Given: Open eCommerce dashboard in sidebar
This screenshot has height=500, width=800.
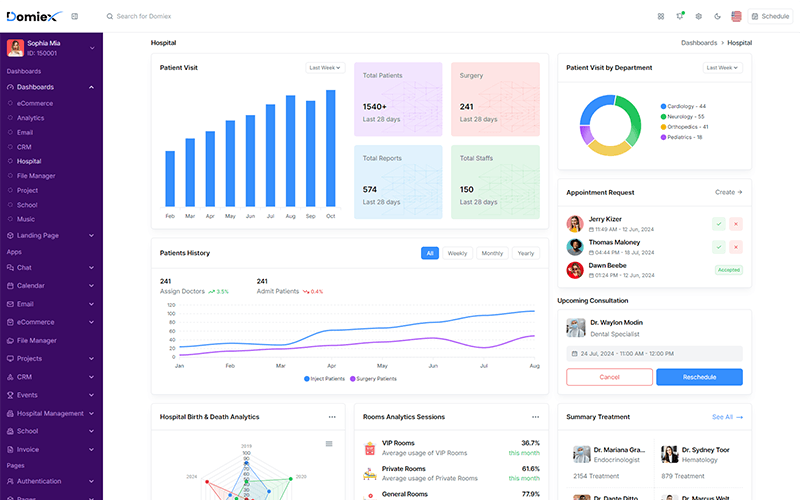Looking at the screenshot, I should point(35,103).
